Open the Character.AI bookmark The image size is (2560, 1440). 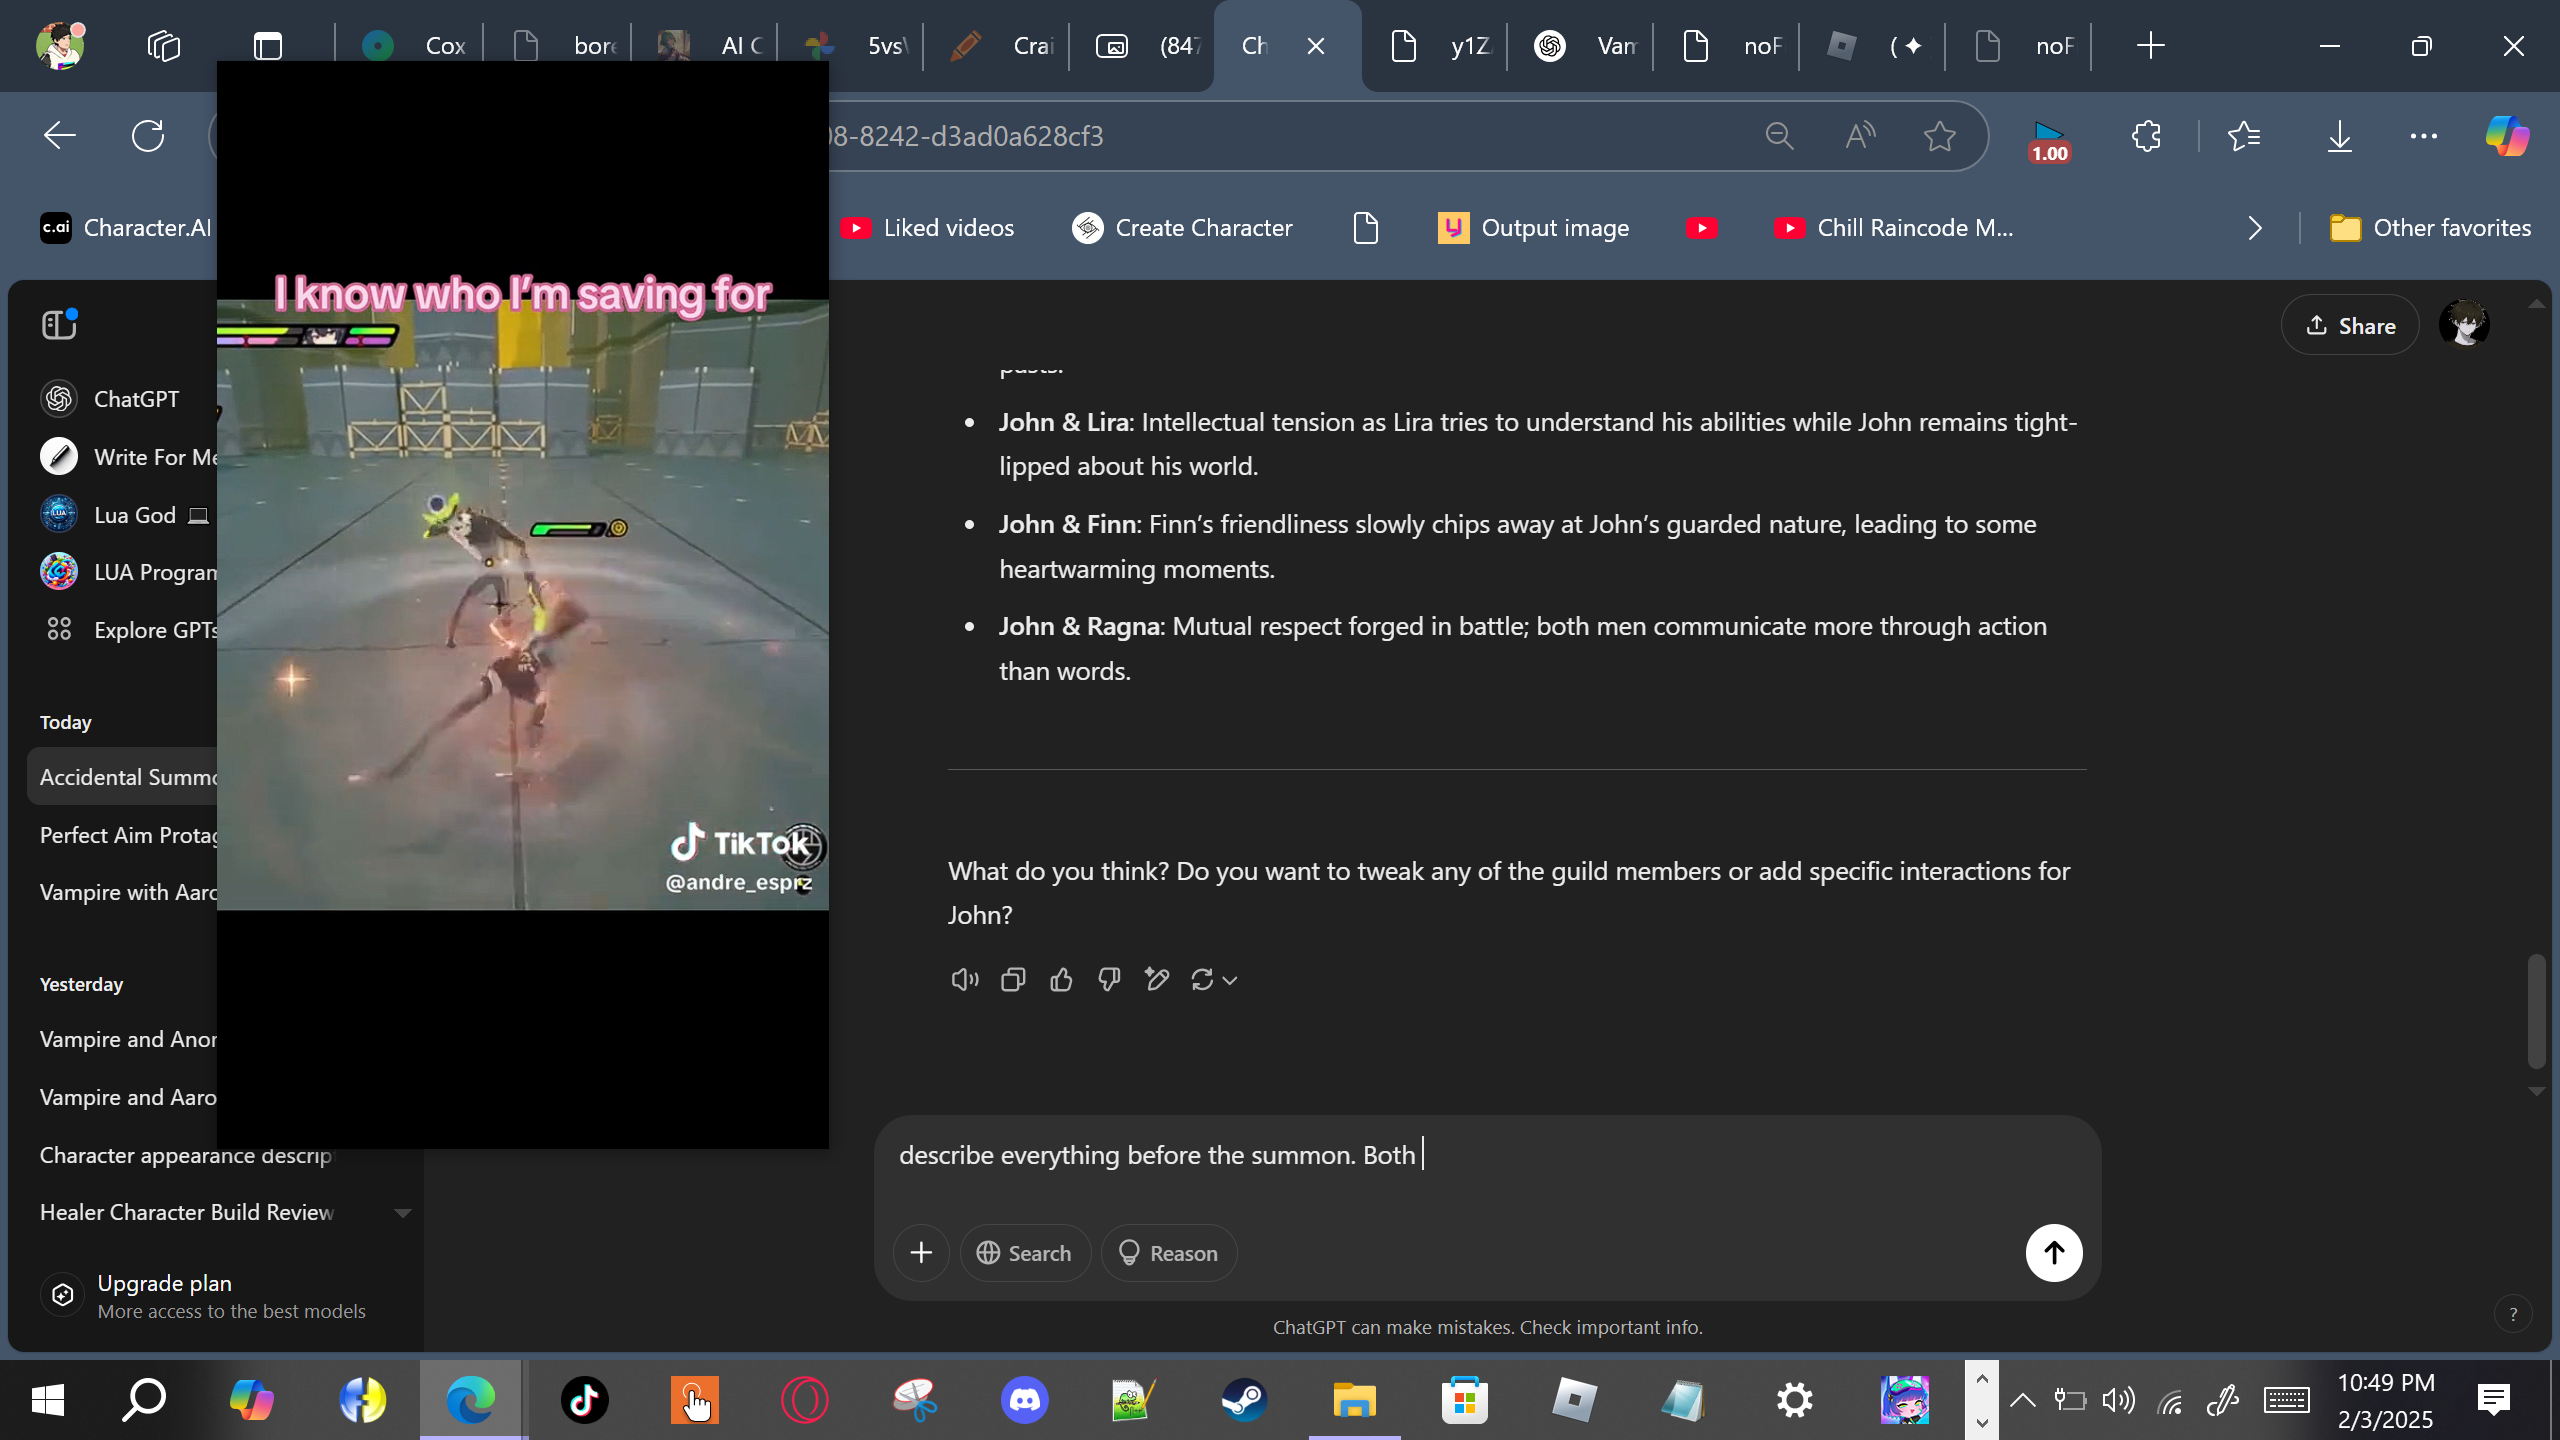(126, 228)
